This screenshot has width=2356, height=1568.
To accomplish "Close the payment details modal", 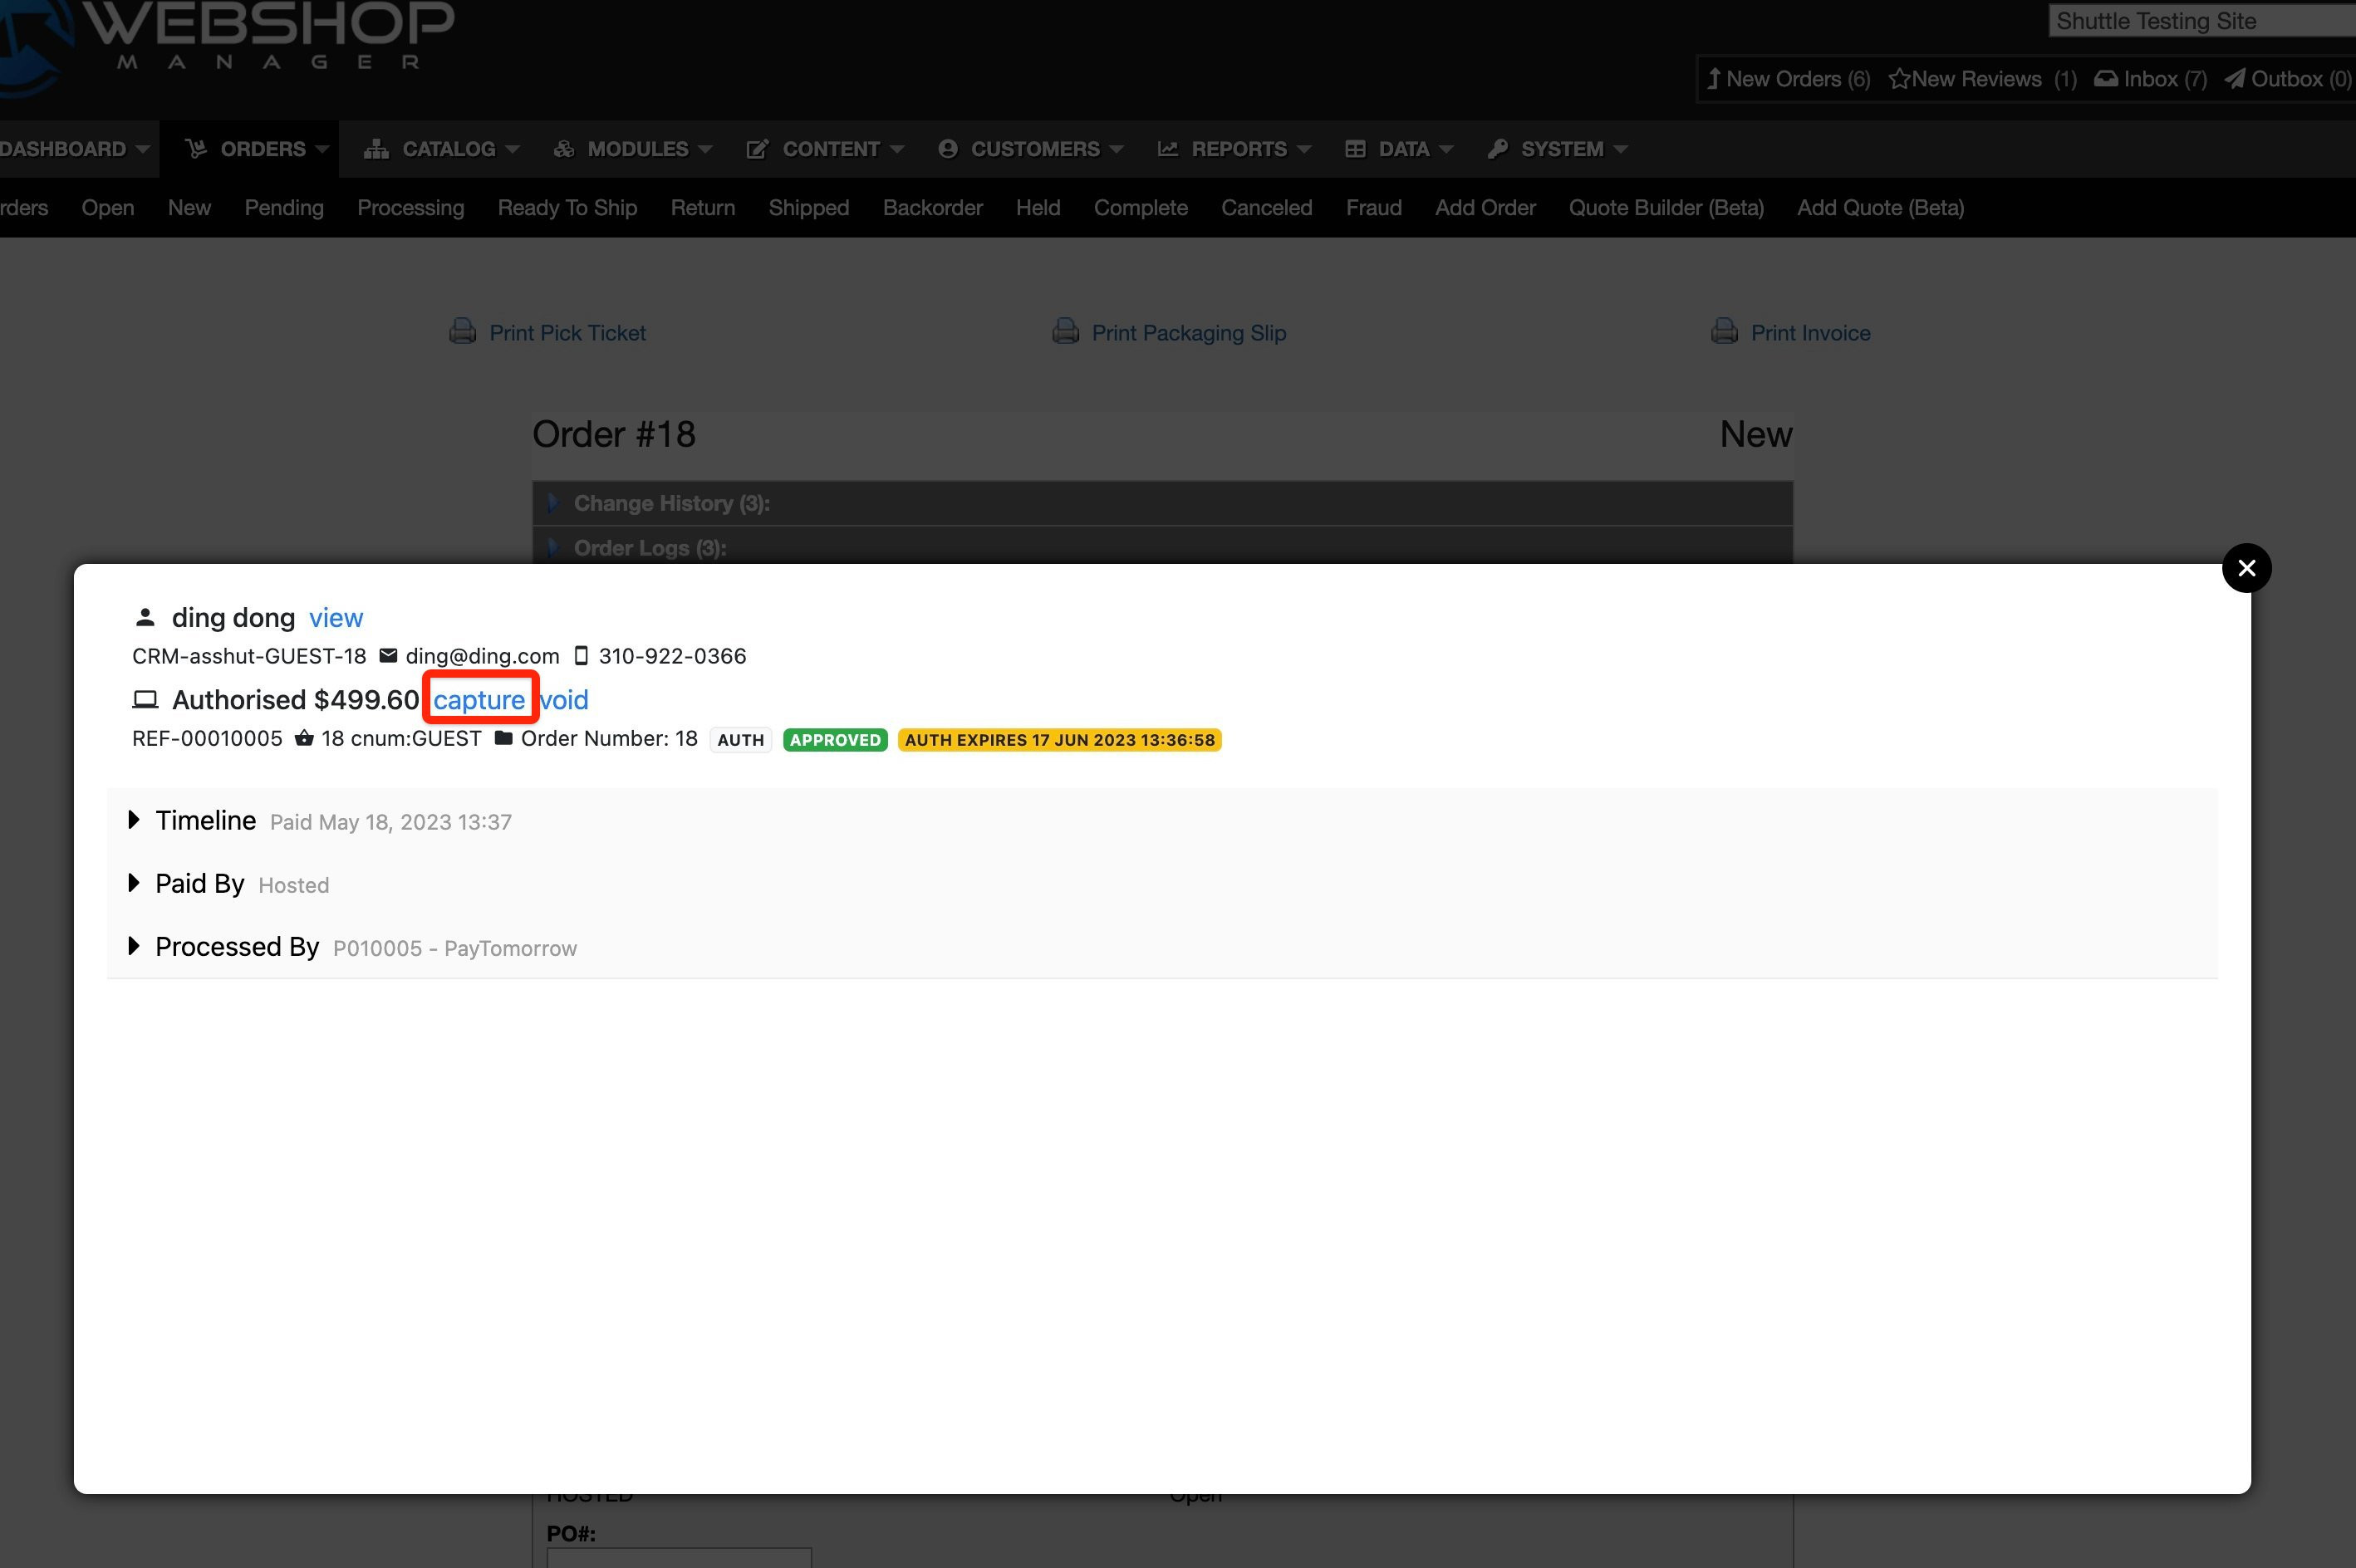I will click(x=2246, y=568).
